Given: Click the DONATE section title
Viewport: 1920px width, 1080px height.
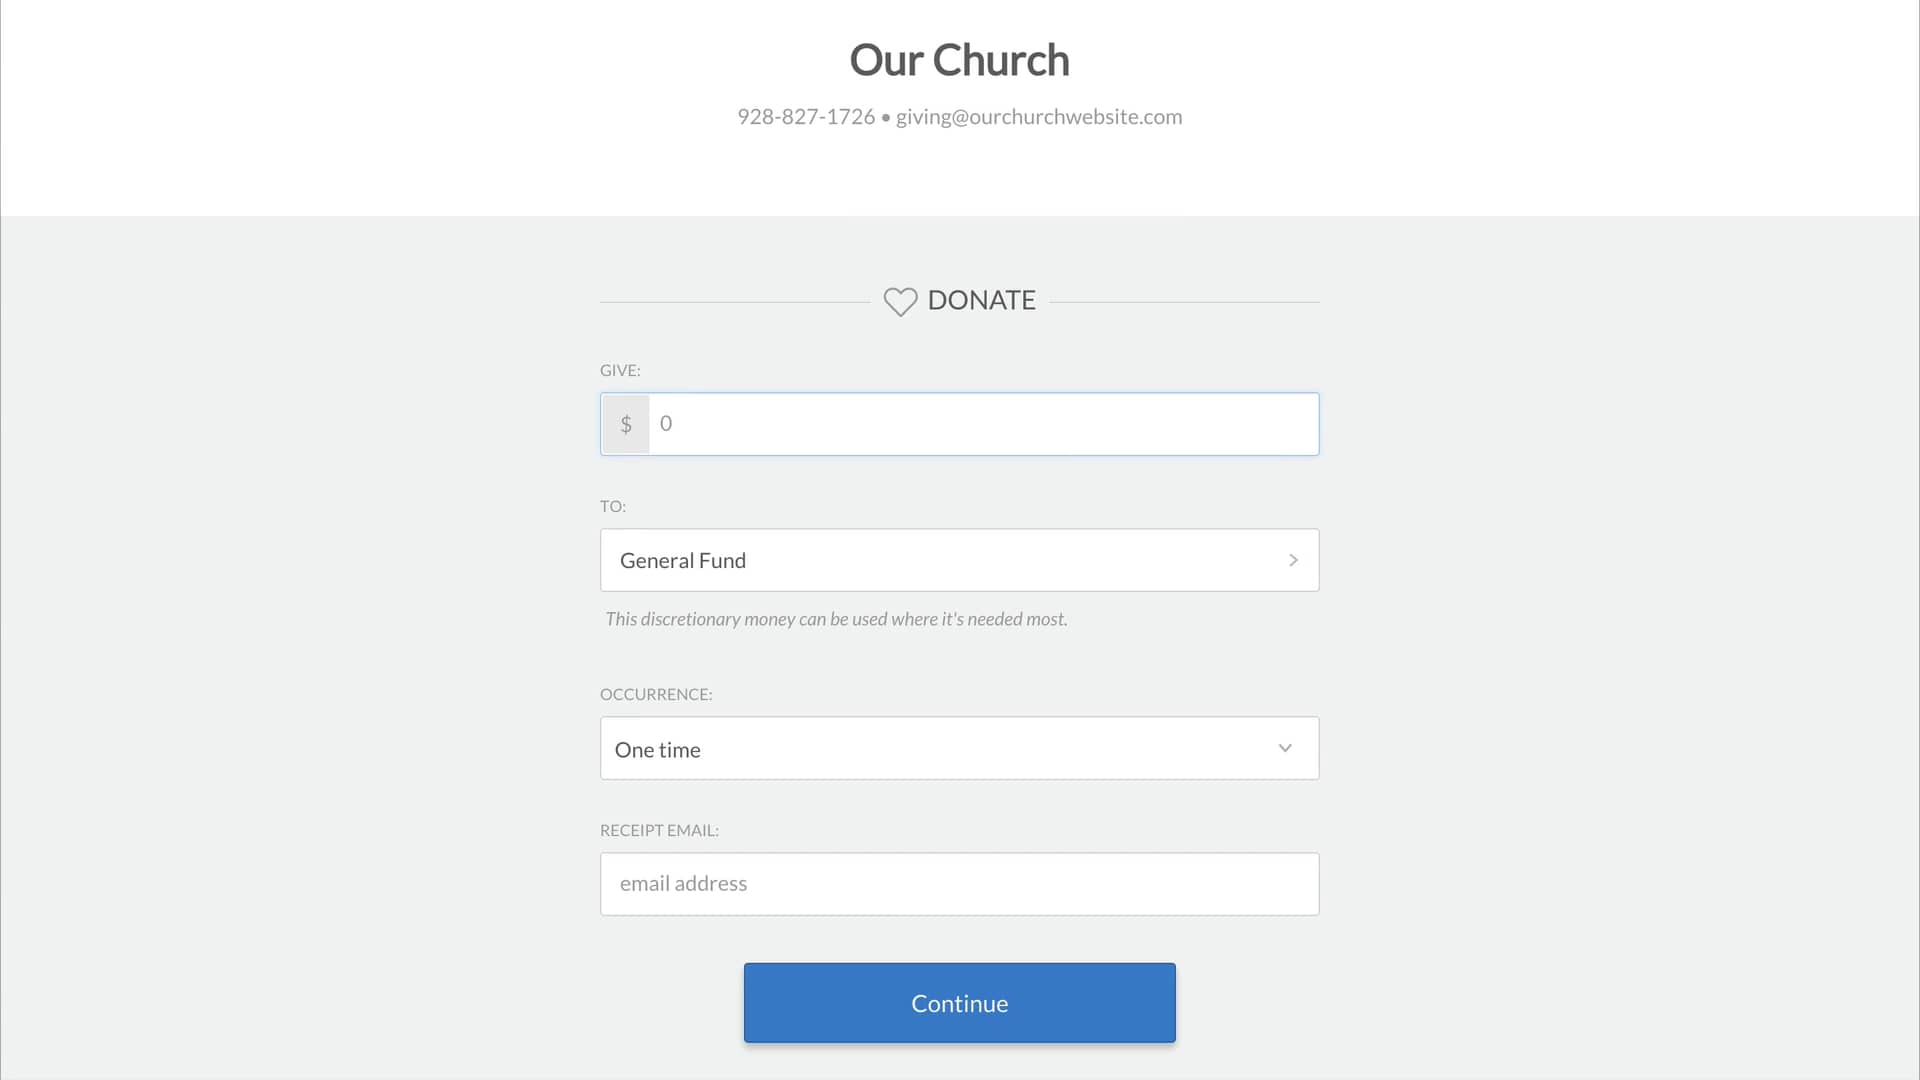Looking at the screenshot, I should tap(981, 300).
